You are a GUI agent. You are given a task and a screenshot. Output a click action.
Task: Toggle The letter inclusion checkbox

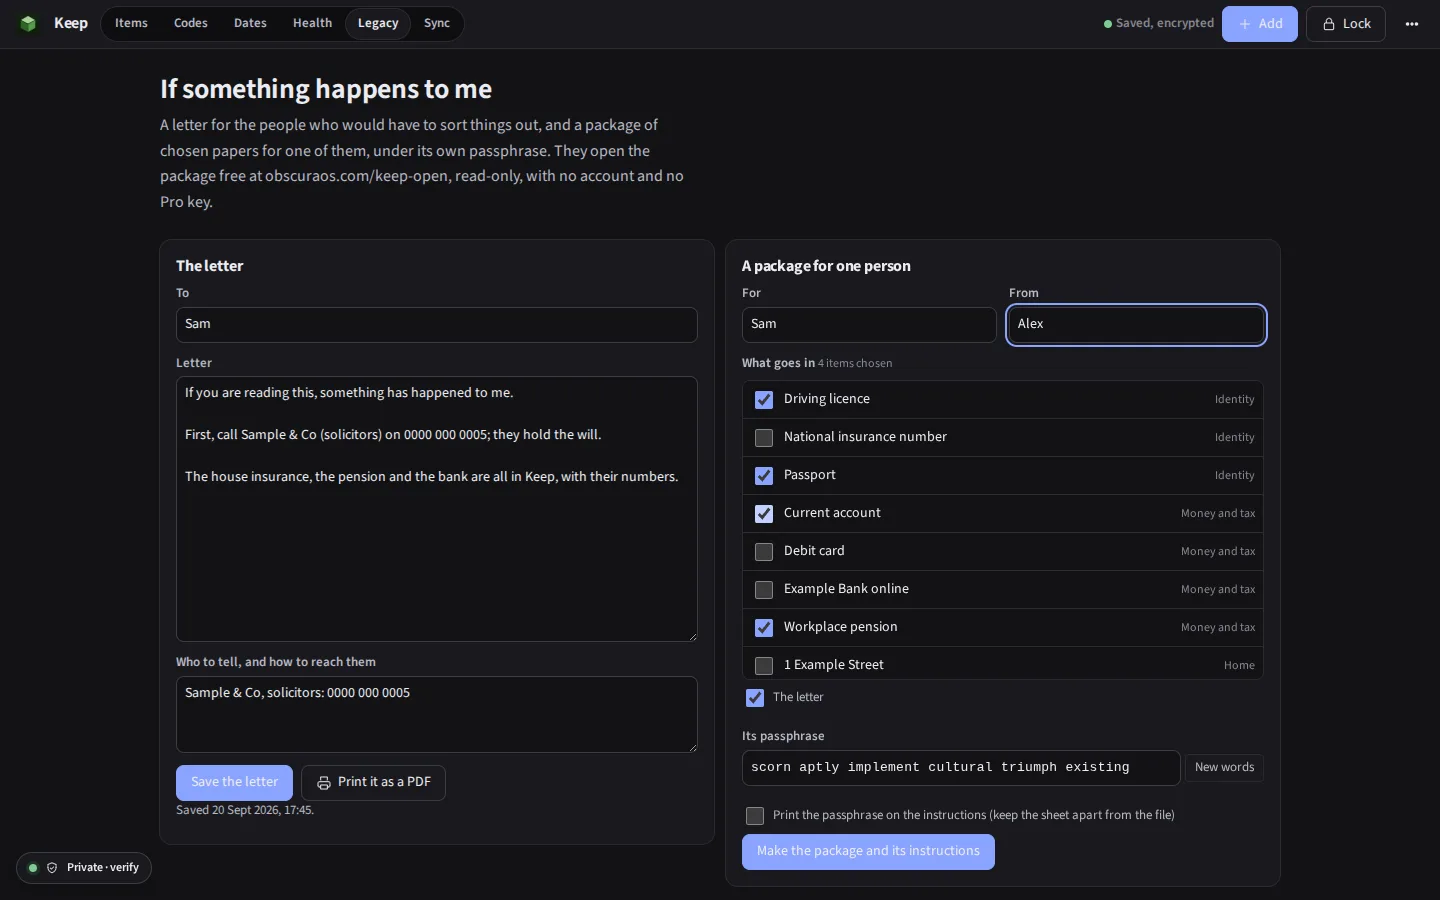pos(755,698)
